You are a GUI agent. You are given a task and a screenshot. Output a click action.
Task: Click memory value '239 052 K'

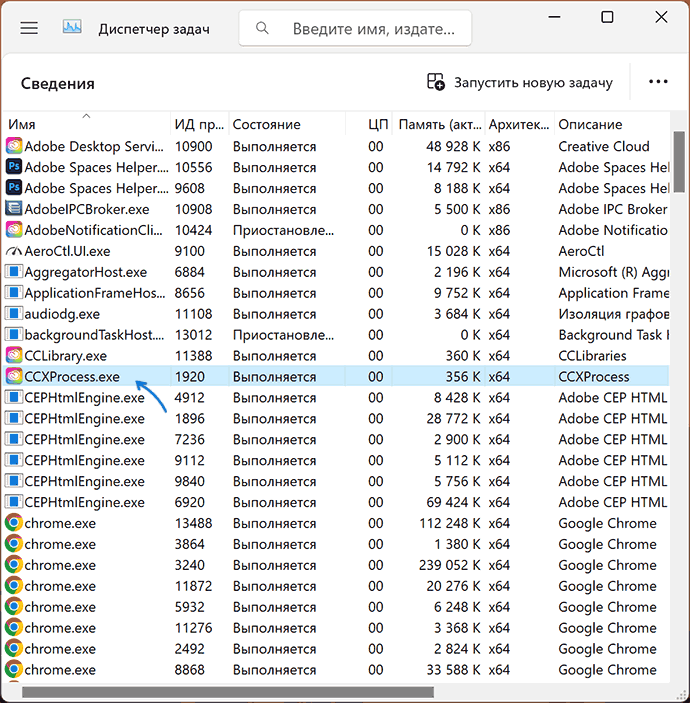pyautogui.click(x=449, y=565)
